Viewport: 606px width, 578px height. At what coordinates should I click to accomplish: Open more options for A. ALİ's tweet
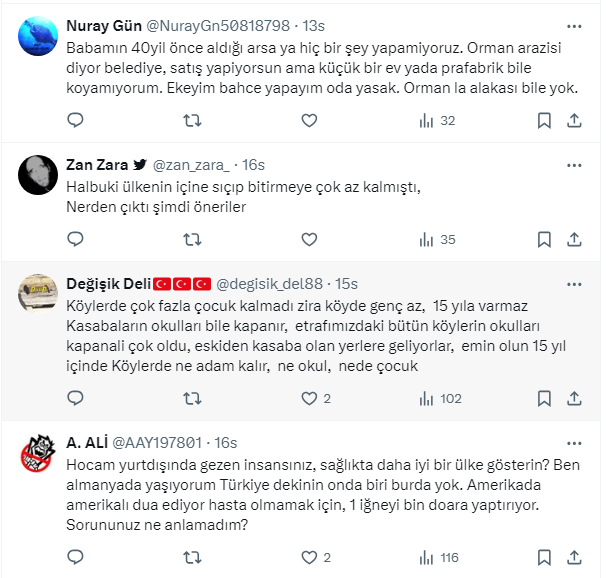click(x=575, y=442)
